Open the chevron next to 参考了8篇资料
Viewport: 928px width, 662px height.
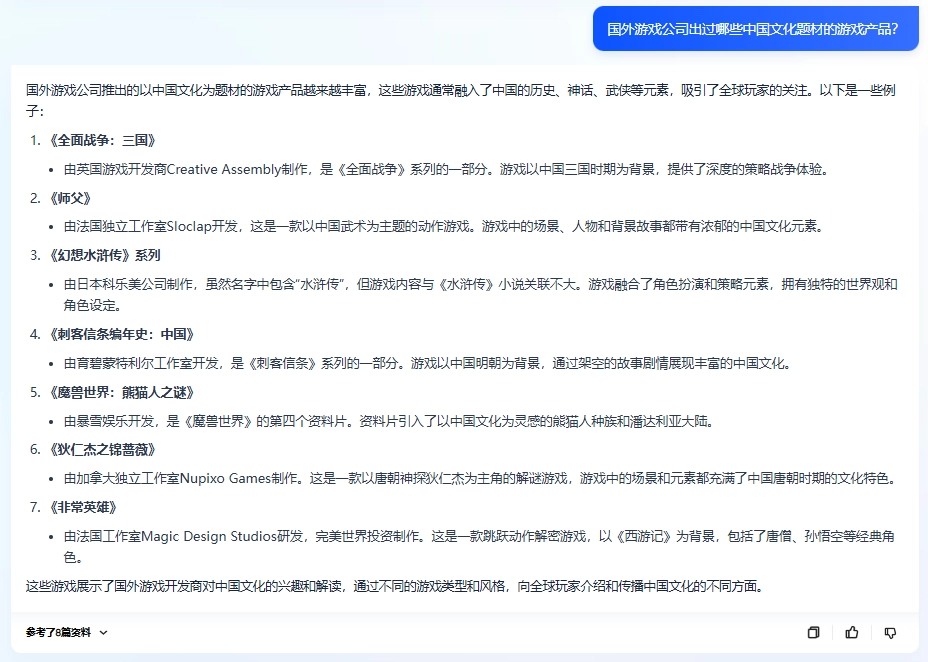pyautogui.click(x=103, y=632)
